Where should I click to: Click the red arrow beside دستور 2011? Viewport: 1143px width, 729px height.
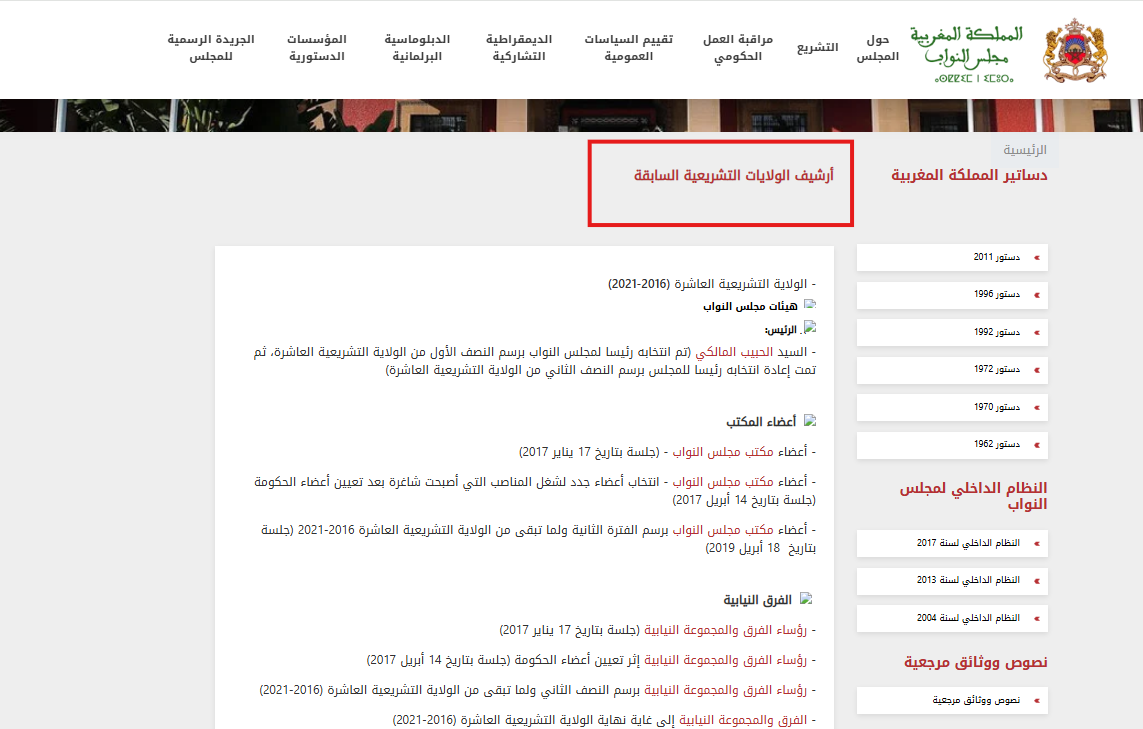1036,258
